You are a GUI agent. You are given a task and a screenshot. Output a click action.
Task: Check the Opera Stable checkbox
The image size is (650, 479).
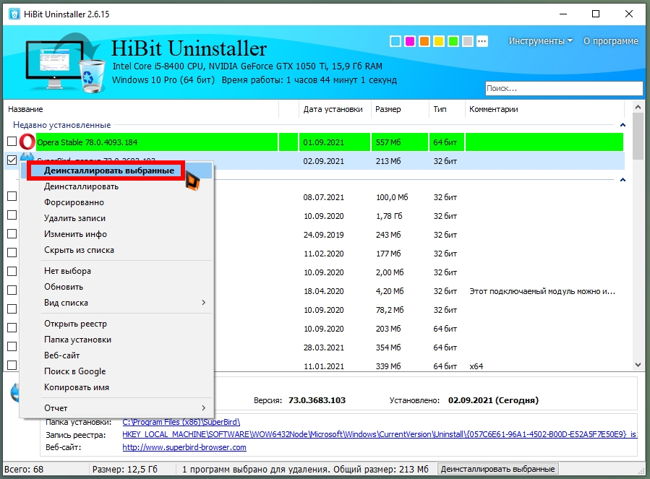pos(12,141)
